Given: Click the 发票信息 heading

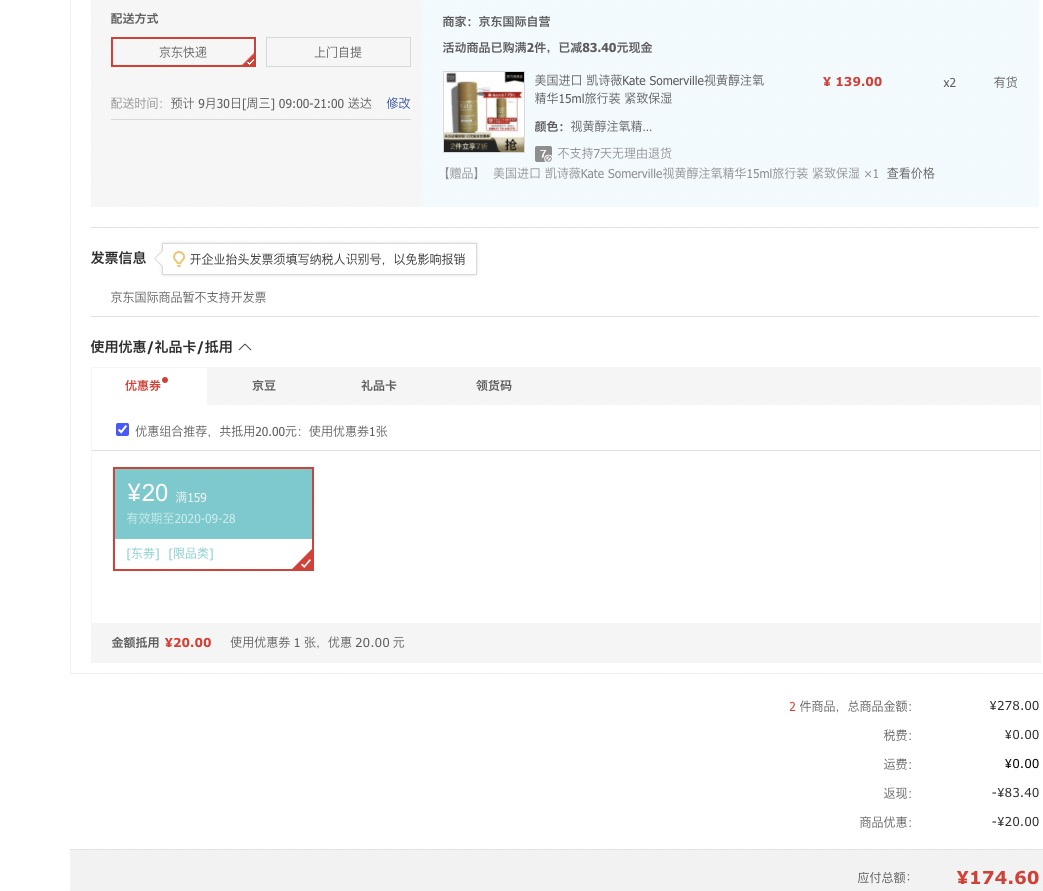Looking at the screenshot, I should 118,258.
